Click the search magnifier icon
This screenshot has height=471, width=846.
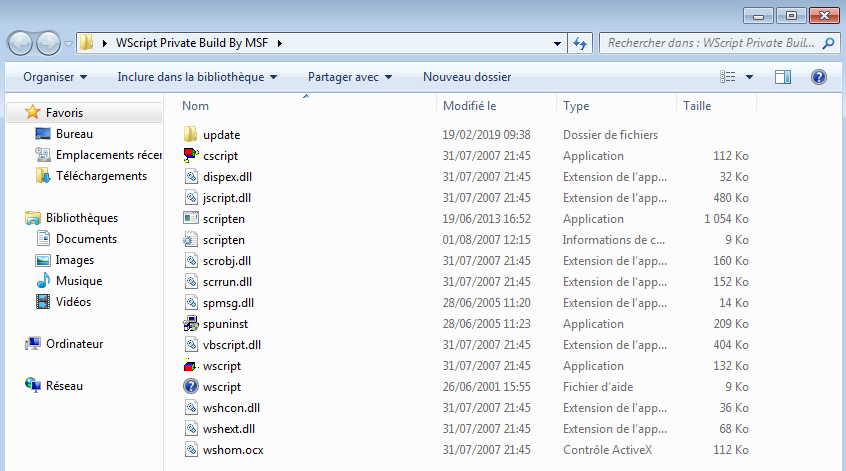[x=828, y=43]
